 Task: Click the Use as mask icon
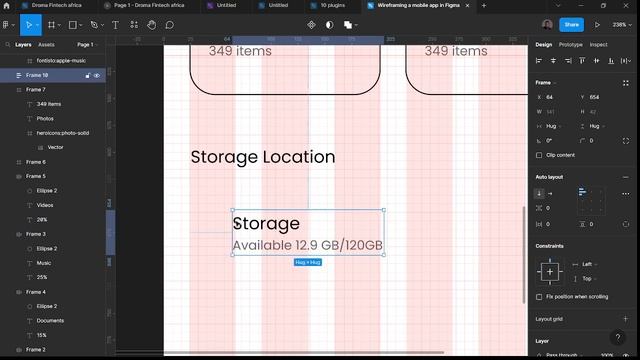tap(329, 25)
